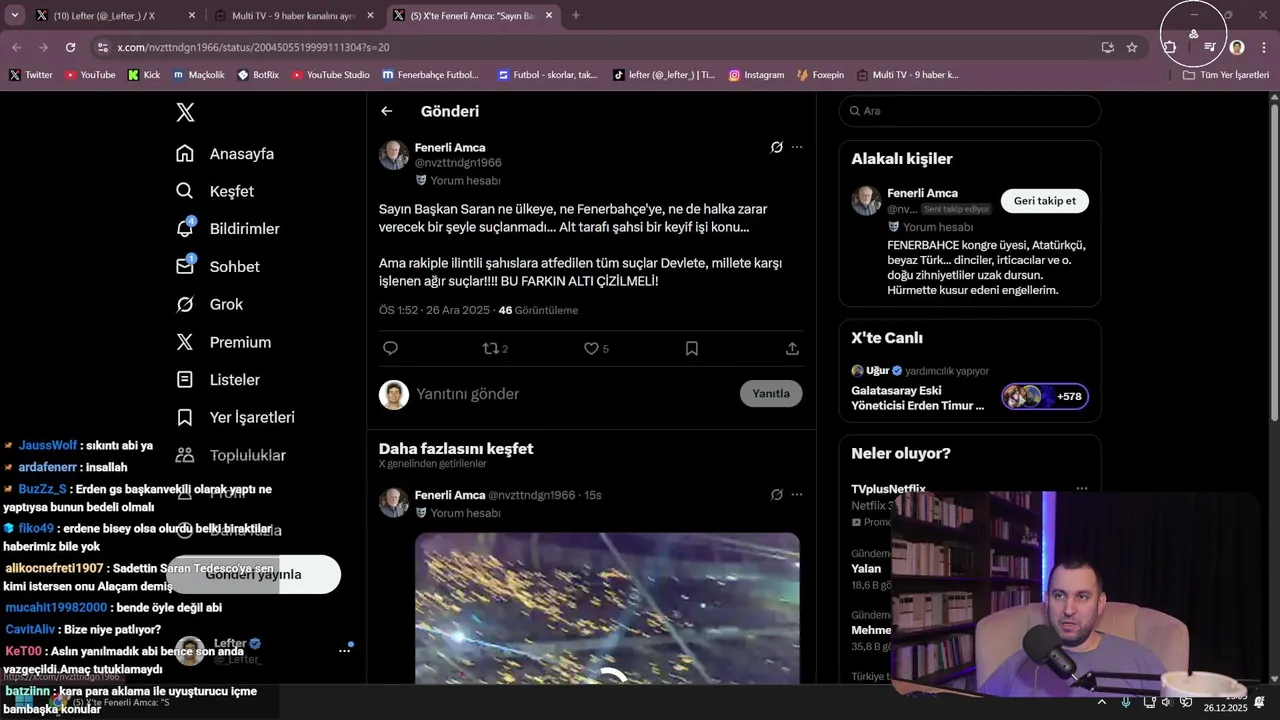Open the YouTube Studio bookmark

click(x=330, y=75)
